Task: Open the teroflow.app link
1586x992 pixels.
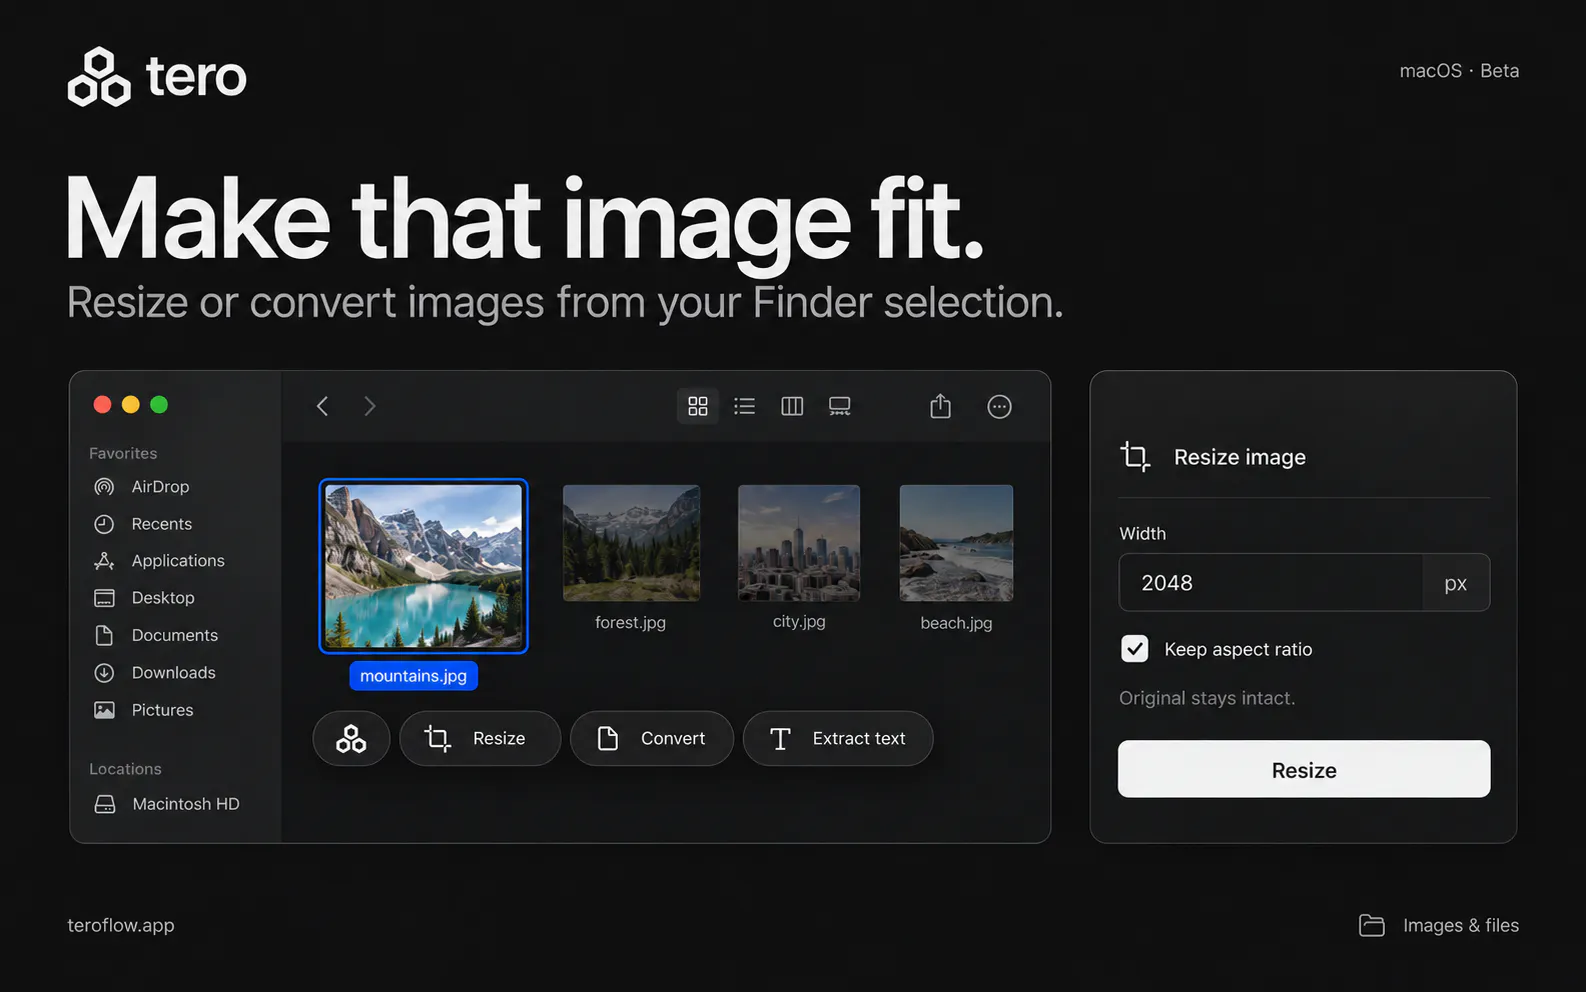Action: (x=121, y=925)
